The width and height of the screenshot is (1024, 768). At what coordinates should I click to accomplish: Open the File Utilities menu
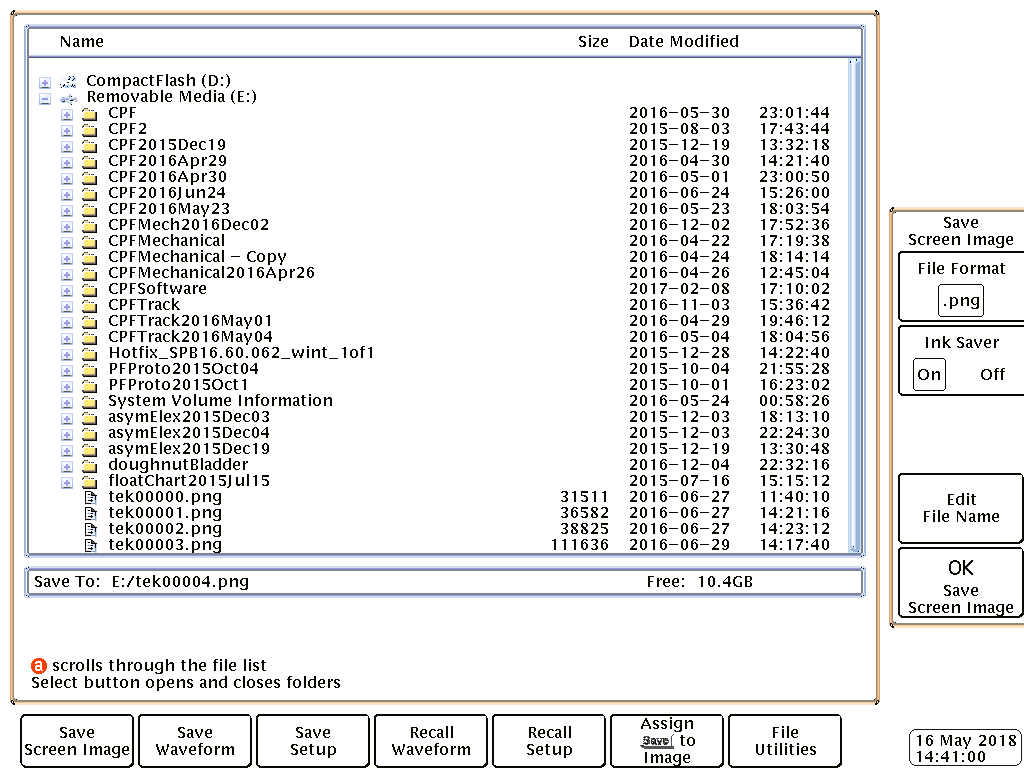pyautogui.click(x=784, y=741)
